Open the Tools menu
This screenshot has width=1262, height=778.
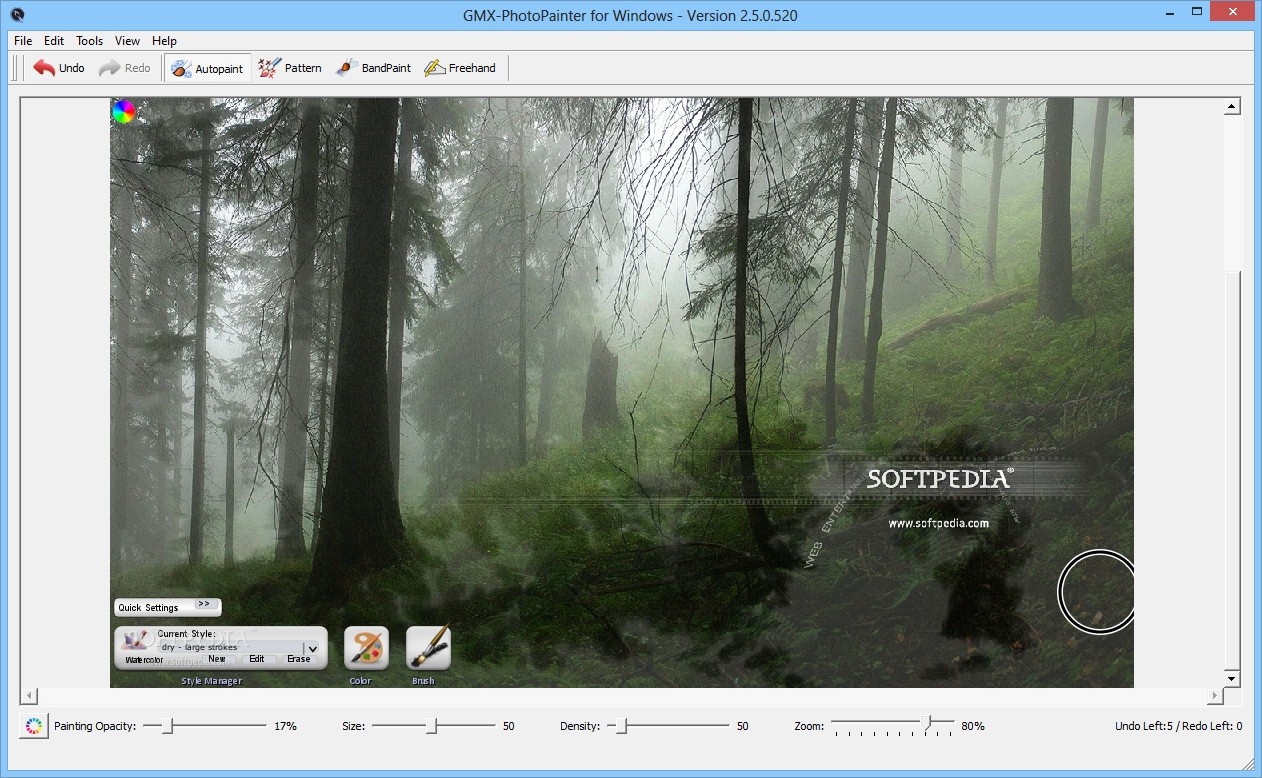[x=90, y=41]
